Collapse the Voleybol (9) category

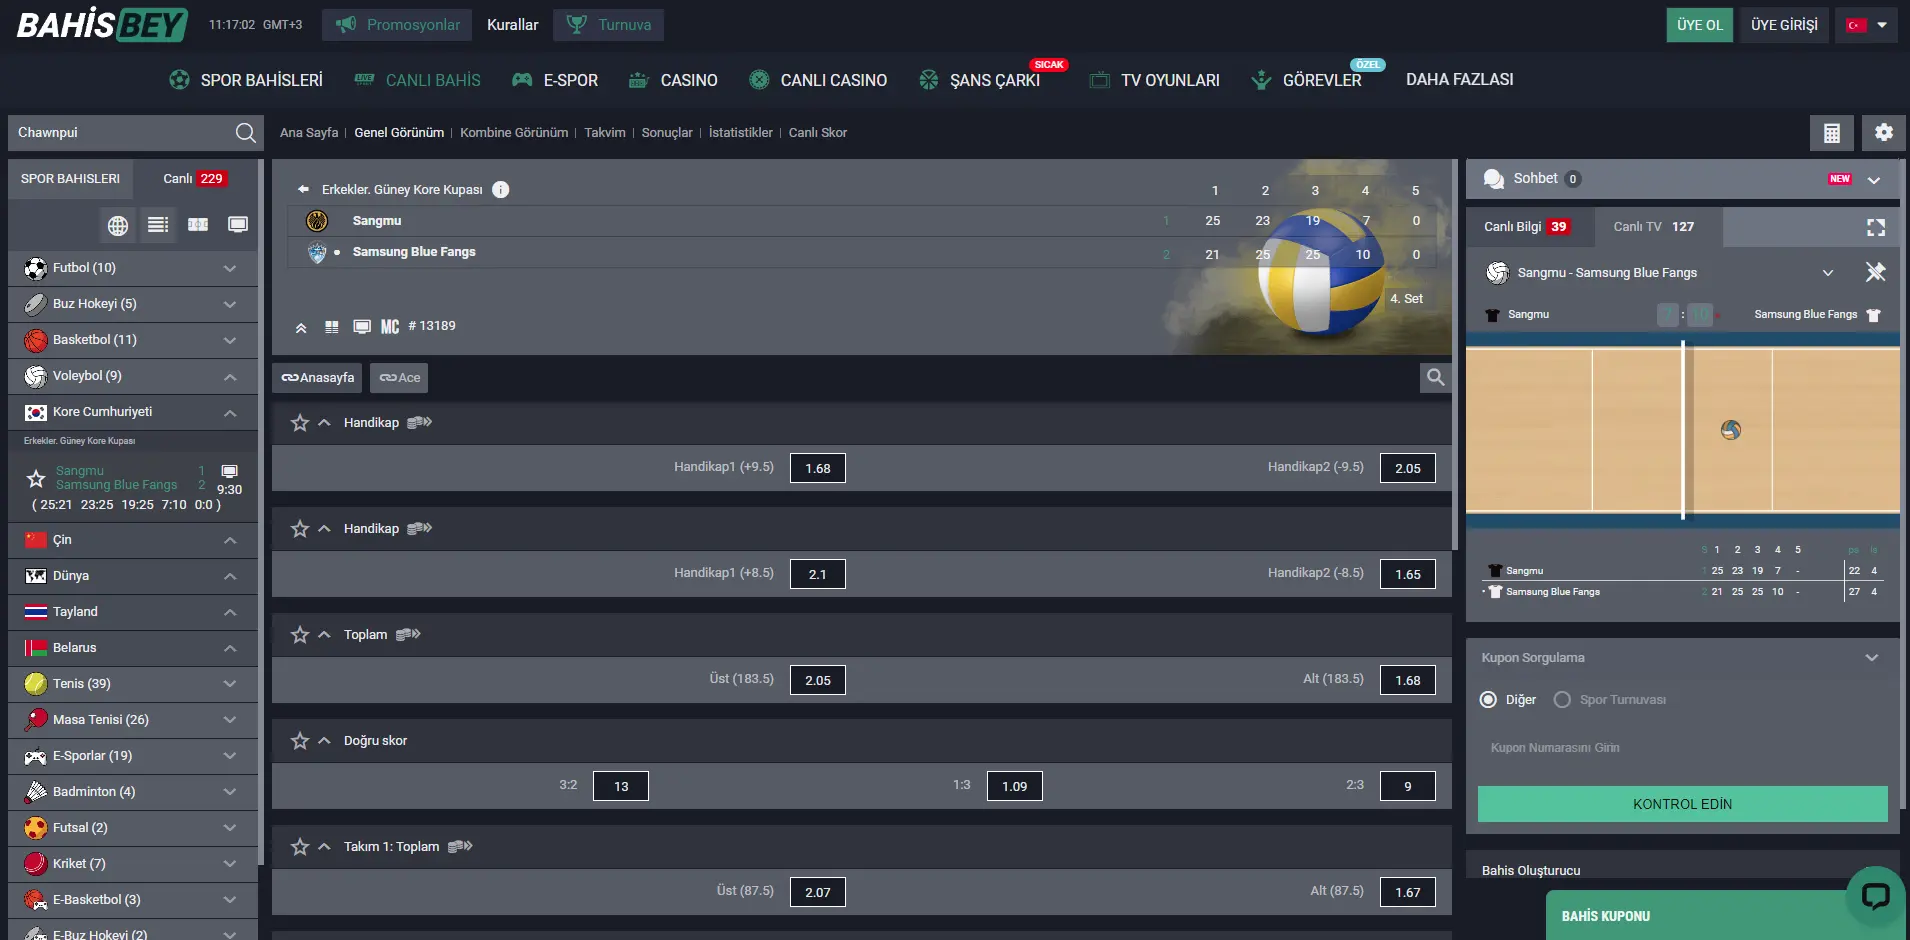click(133, 376)
